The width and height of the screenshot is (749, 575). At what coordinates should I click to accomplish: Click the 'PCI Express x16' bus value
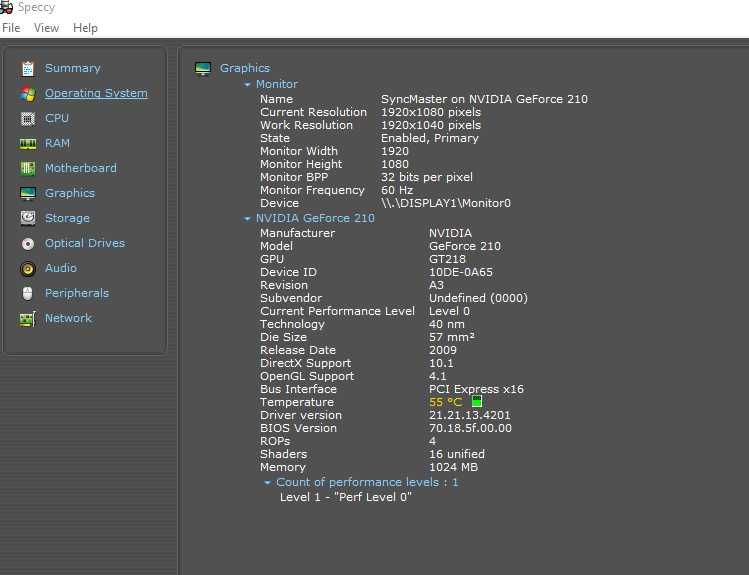click(476, 389)
